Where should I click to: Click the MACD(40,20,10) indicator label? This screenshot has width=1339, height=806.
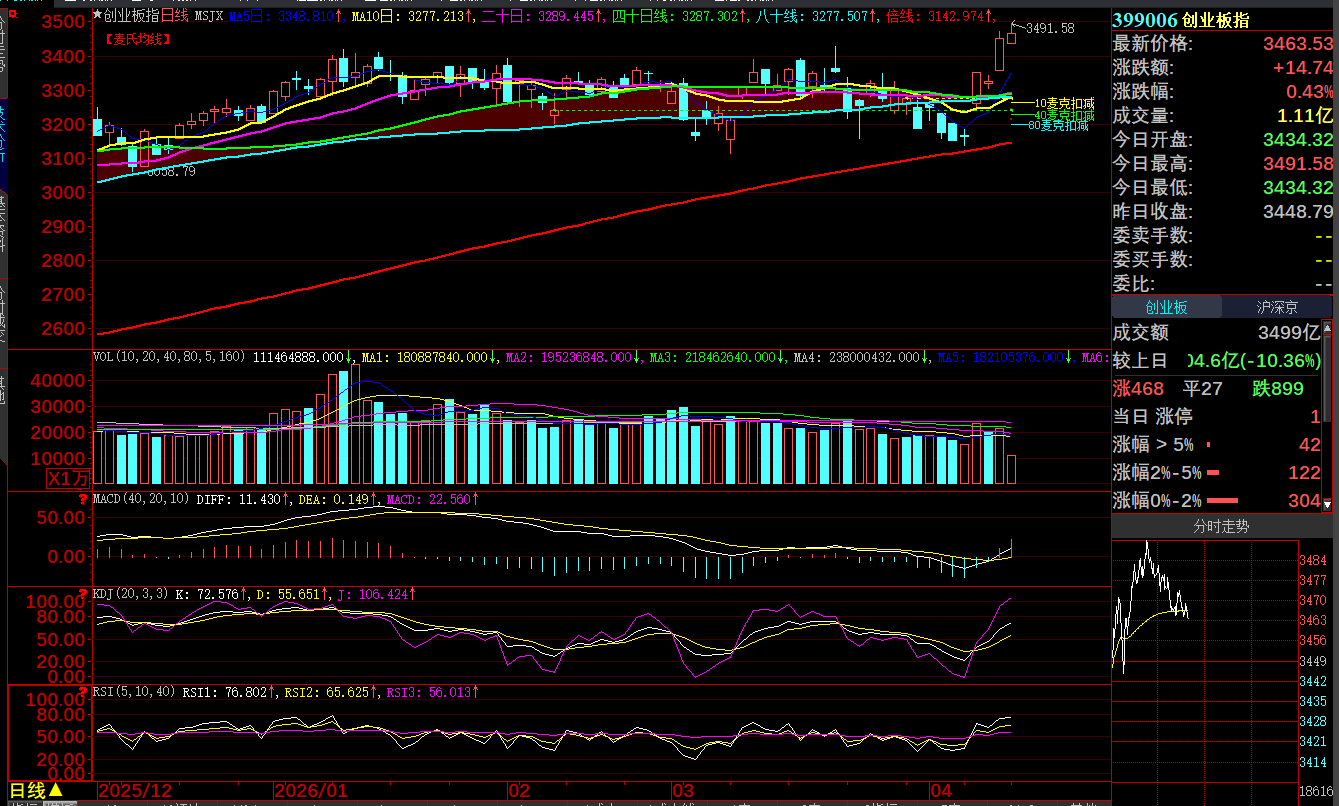[141, 498]
